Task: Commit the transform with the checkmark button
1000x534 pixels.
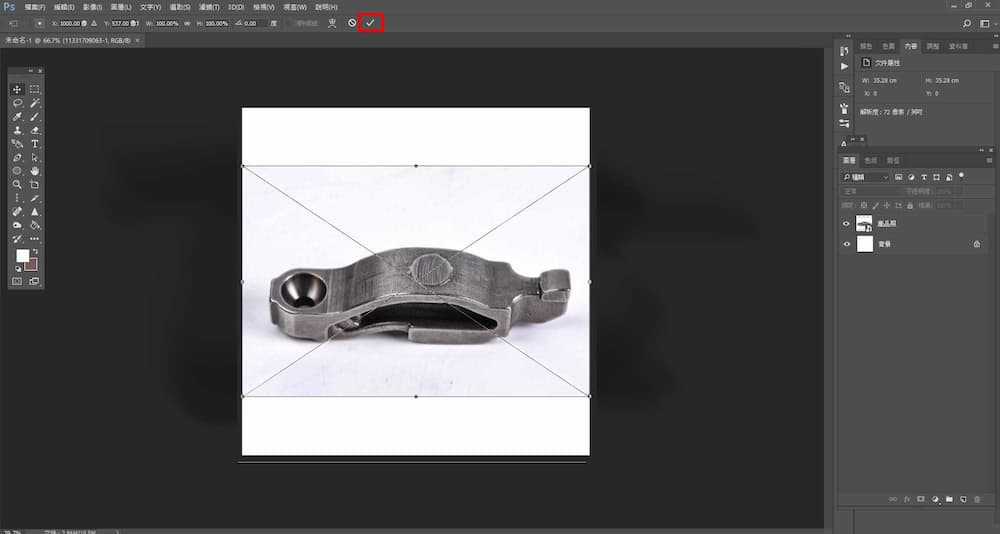Action: pos(371,23)
